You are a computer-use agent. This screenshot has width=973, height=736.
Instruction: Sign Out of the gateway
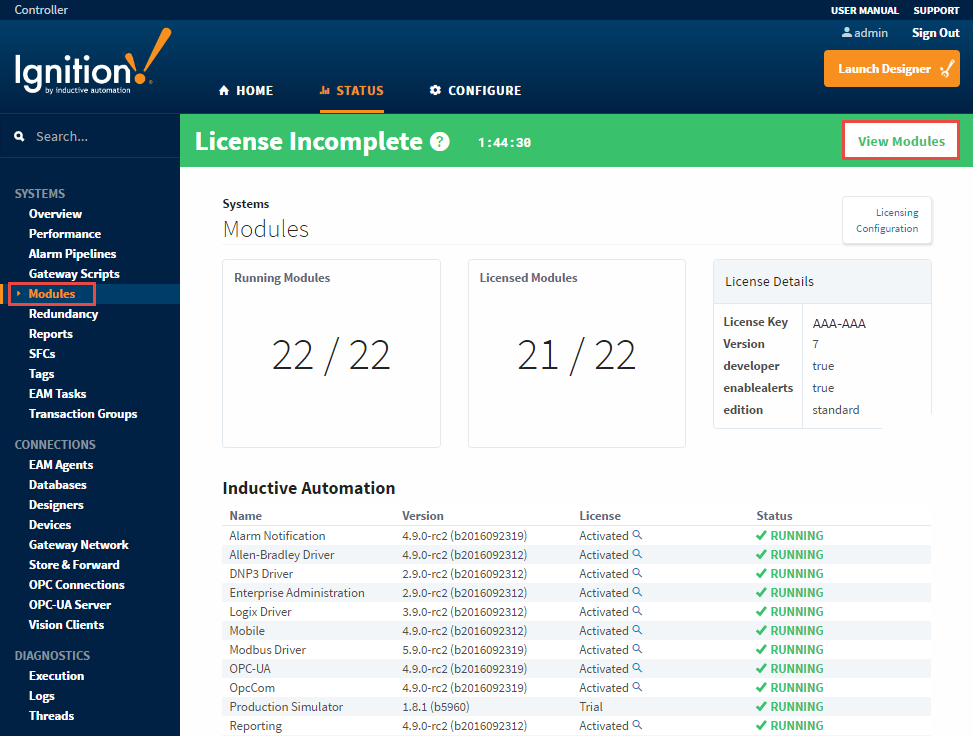(935, 32)
